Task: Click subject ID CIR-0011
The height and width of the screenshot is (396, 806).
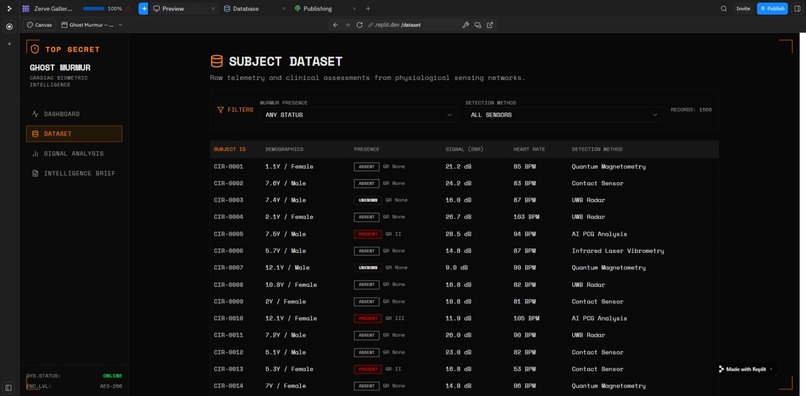Action: 228,335
